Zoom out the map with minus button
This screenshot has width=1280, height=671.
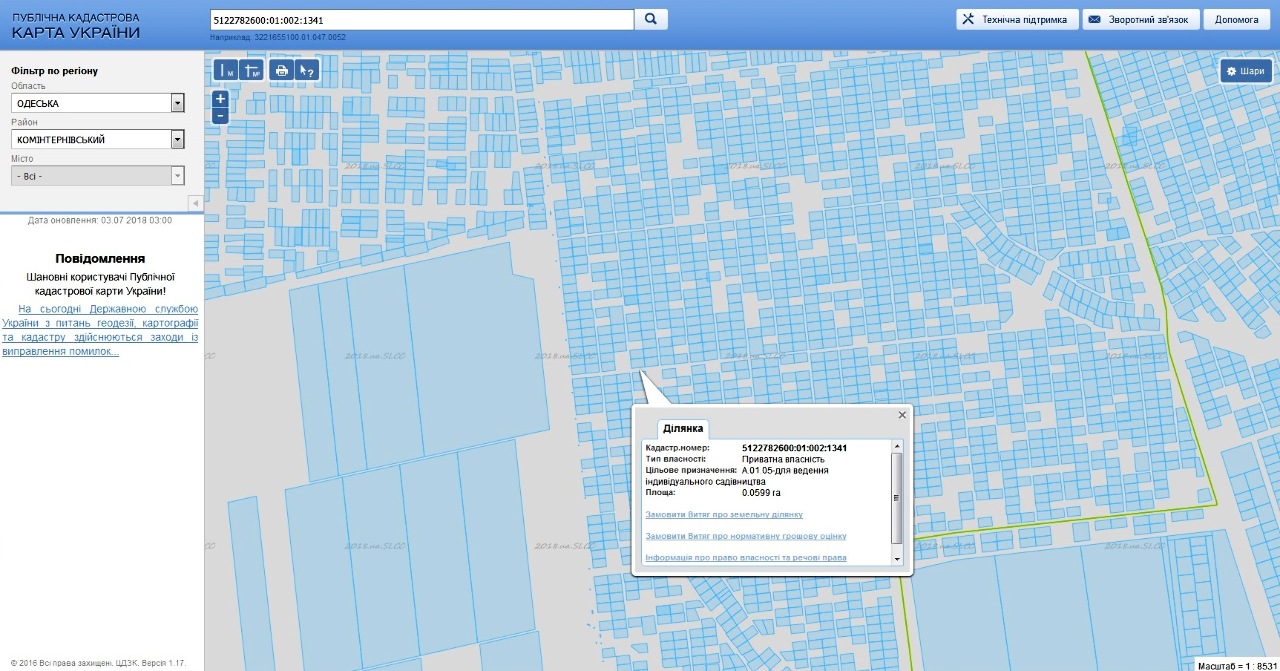220,115
